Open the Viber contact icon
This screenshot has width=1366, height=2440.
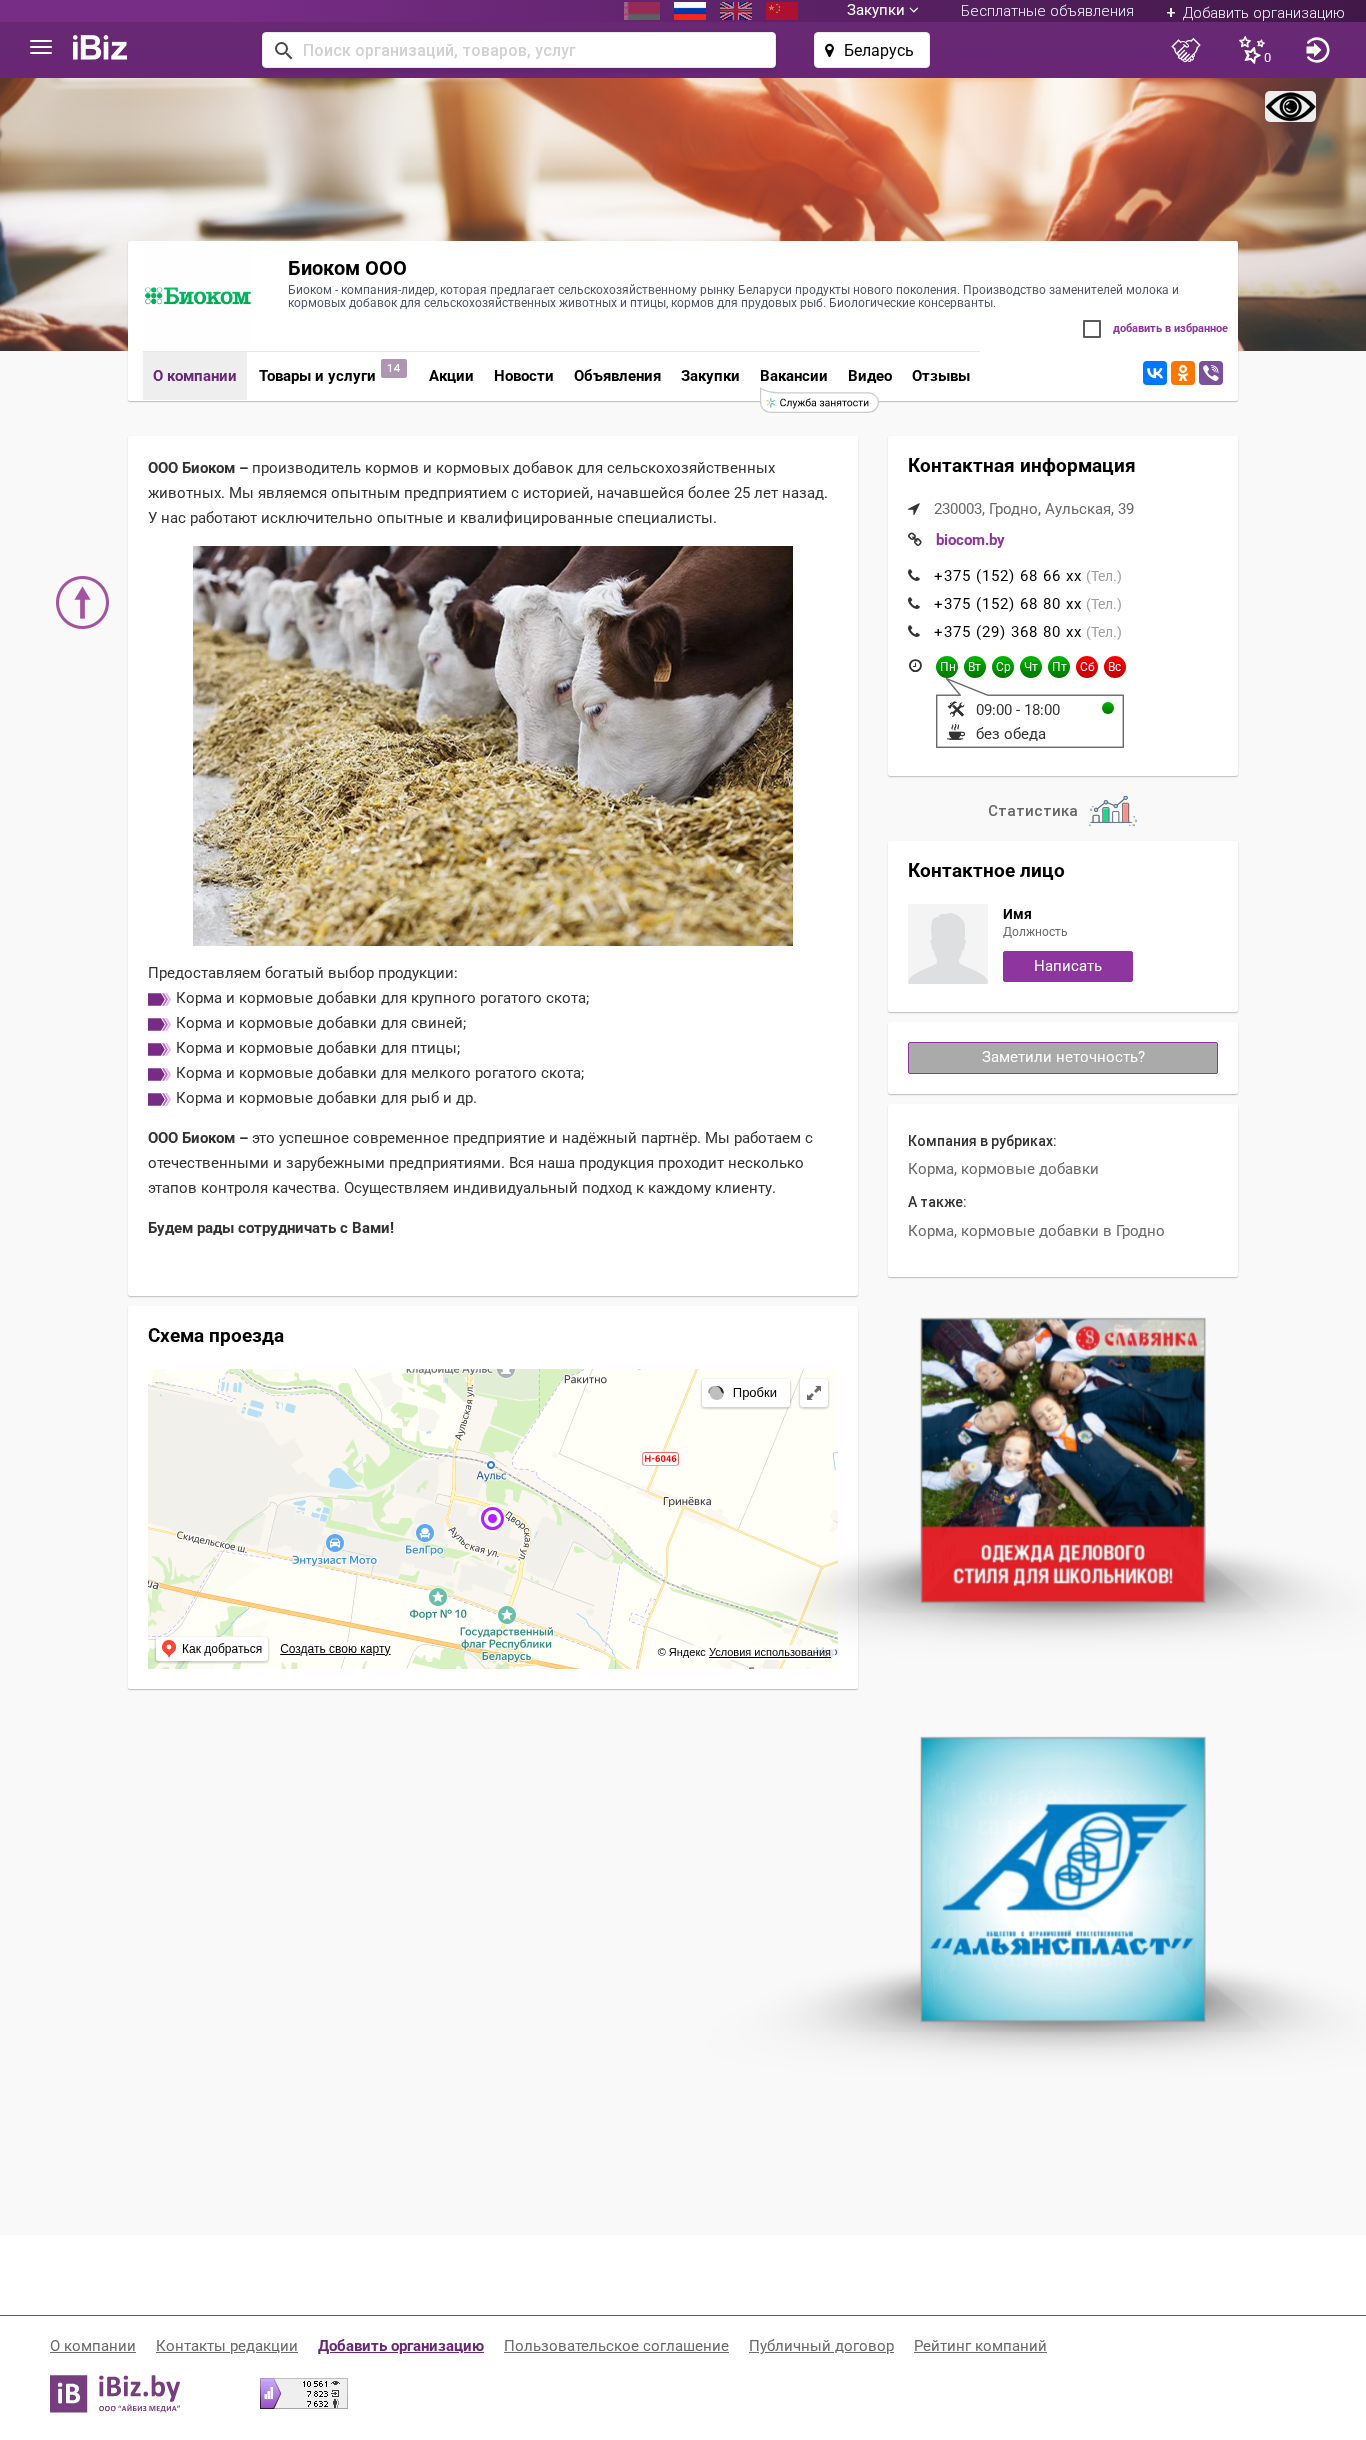(x=1211, y=373)
